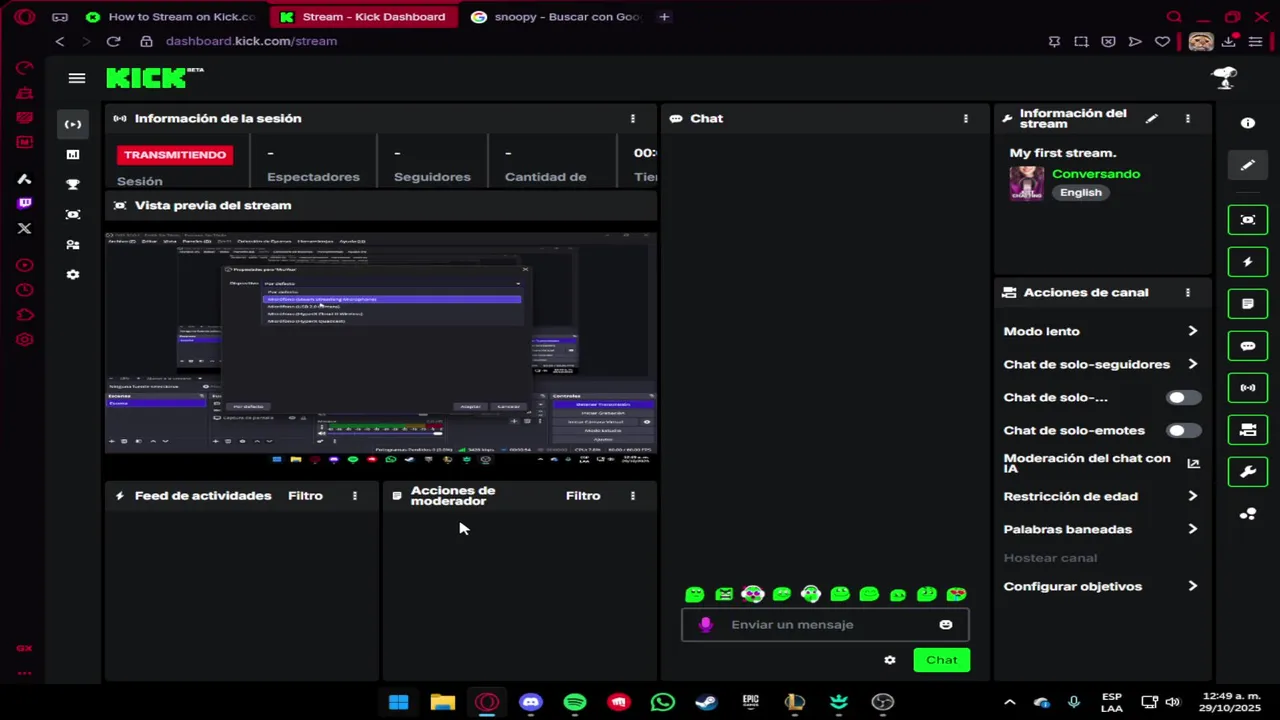The width and height of the screenshot is (1280, 720).
Task: Open the clips capture icon in Kick sidebar
Action: coord(73,214)
